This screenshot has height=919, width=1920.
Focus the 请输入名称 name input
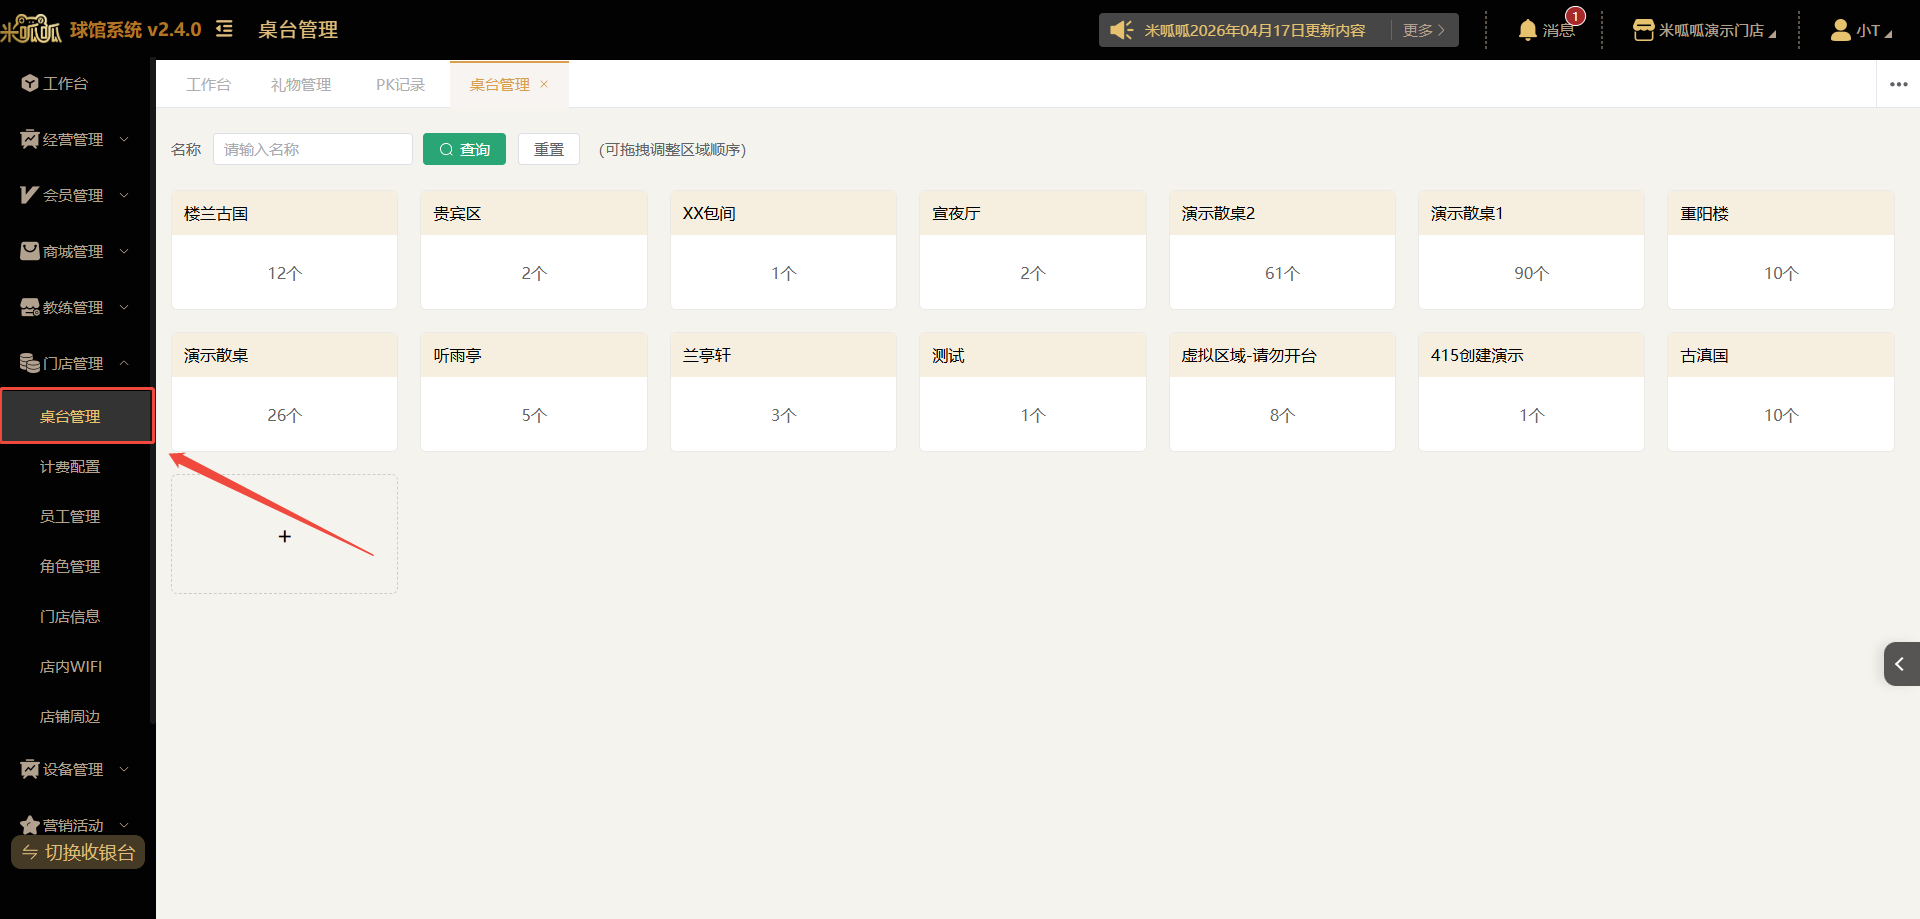(312, 149)
